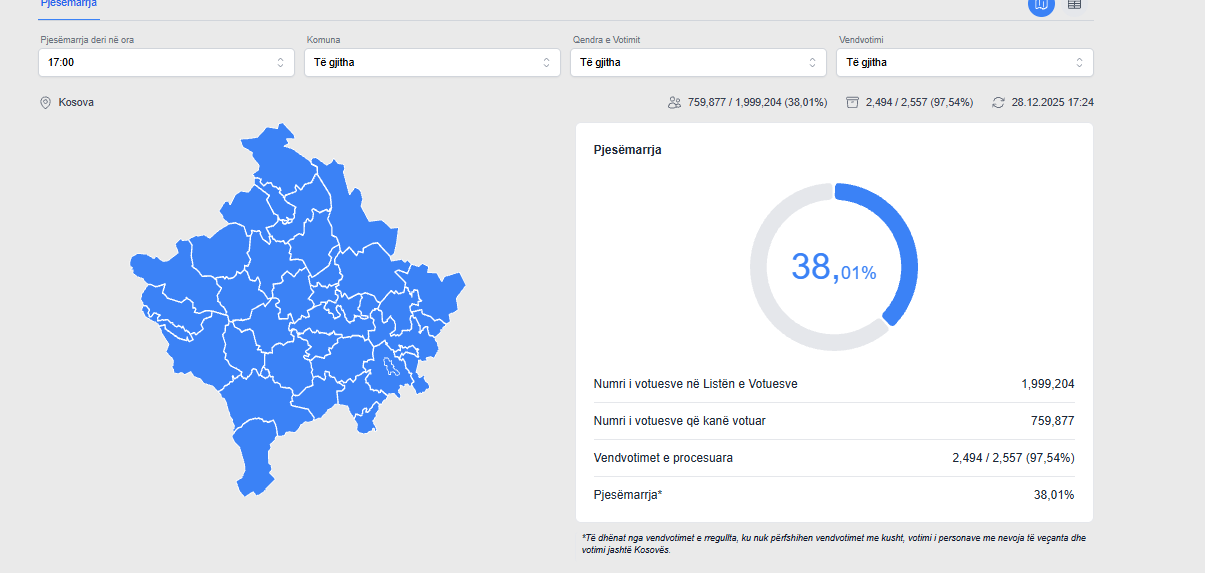Click the Vendvotimet e procesuara row
This screenshot has height=573, width=1205.
pos(833,458)
